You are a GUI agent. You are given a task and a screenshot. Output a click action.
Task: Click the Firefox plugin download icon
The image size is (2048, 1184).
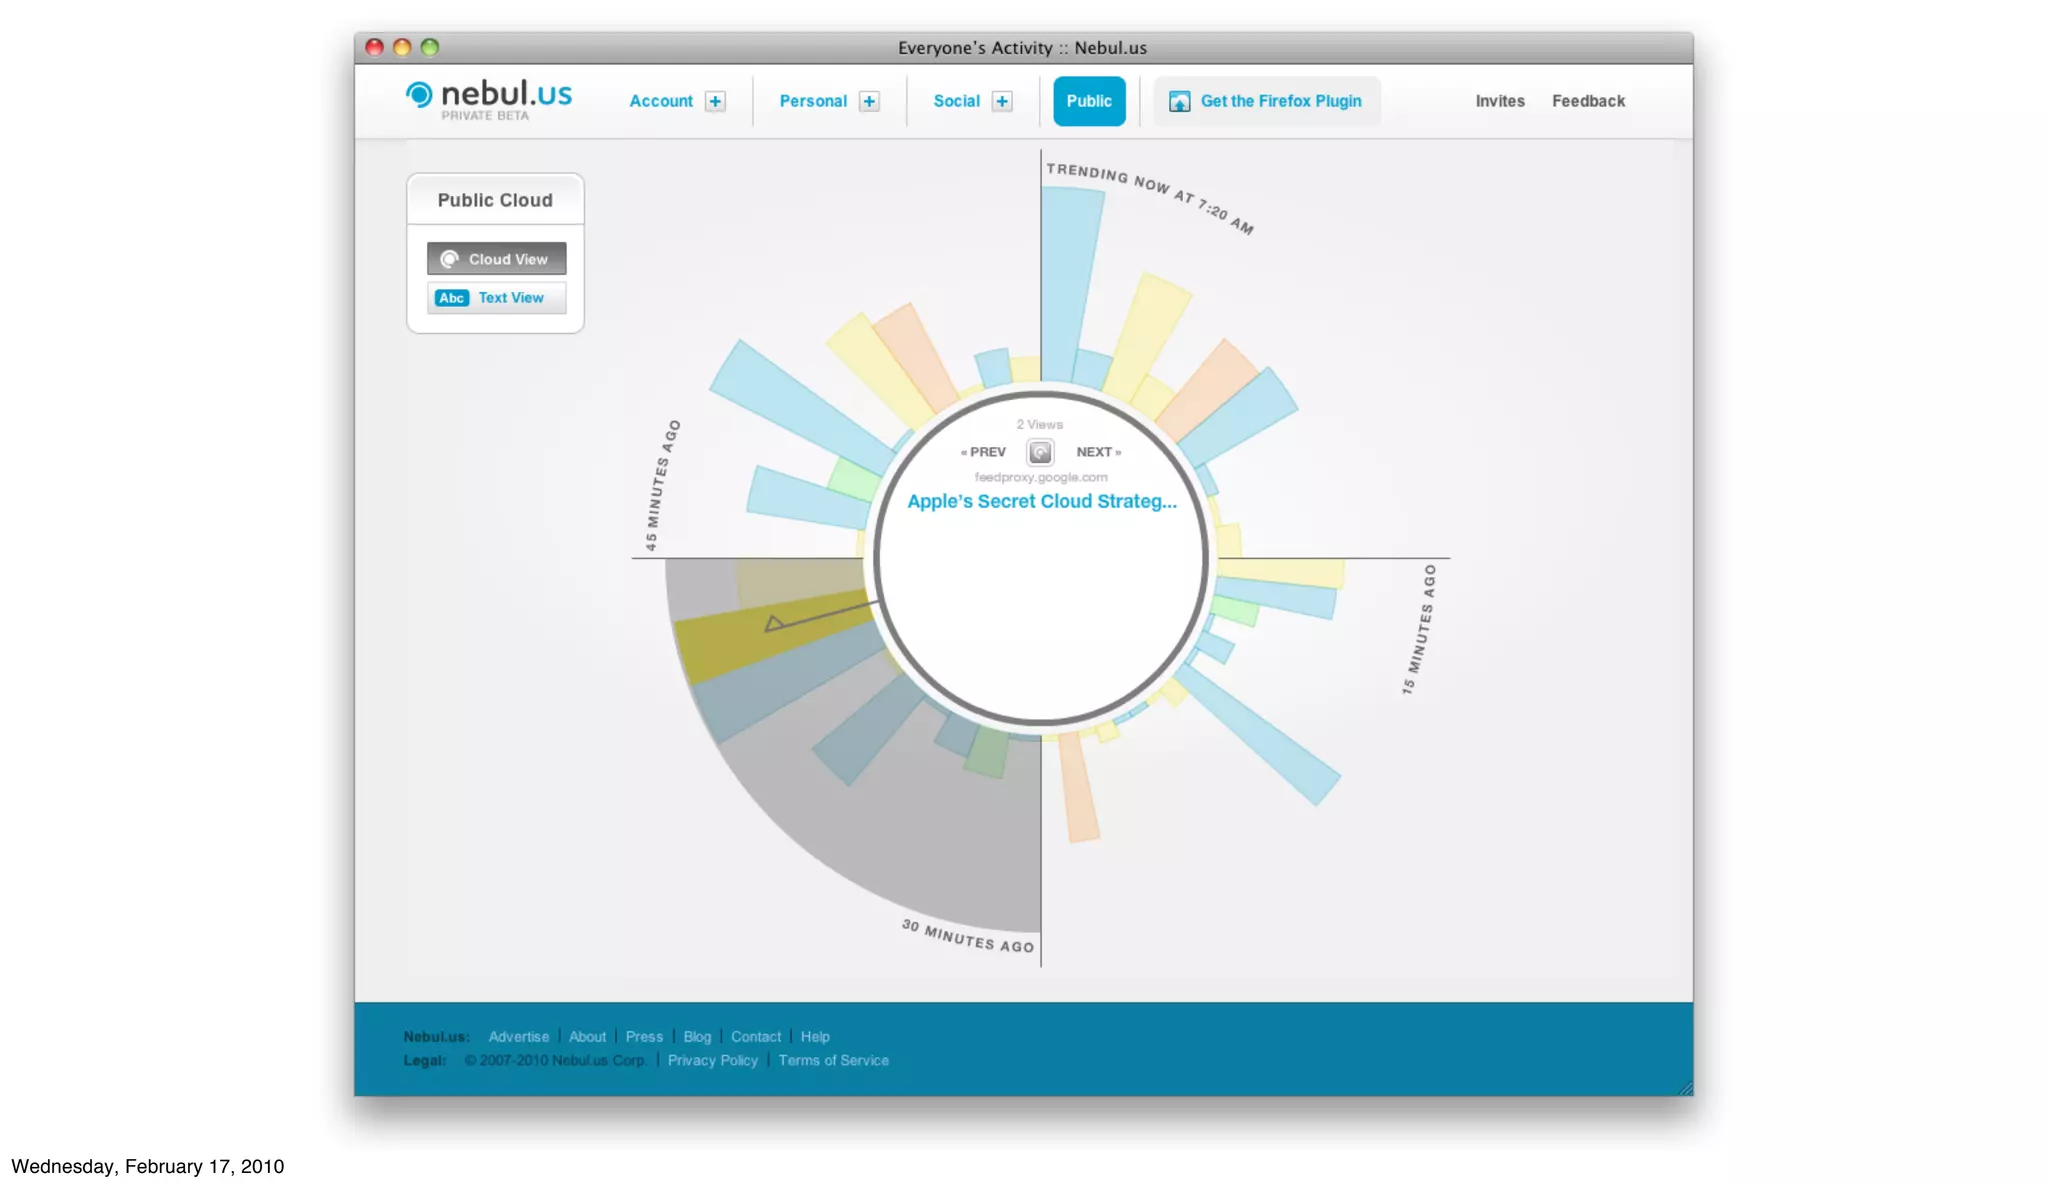(x=1180, y=101)
